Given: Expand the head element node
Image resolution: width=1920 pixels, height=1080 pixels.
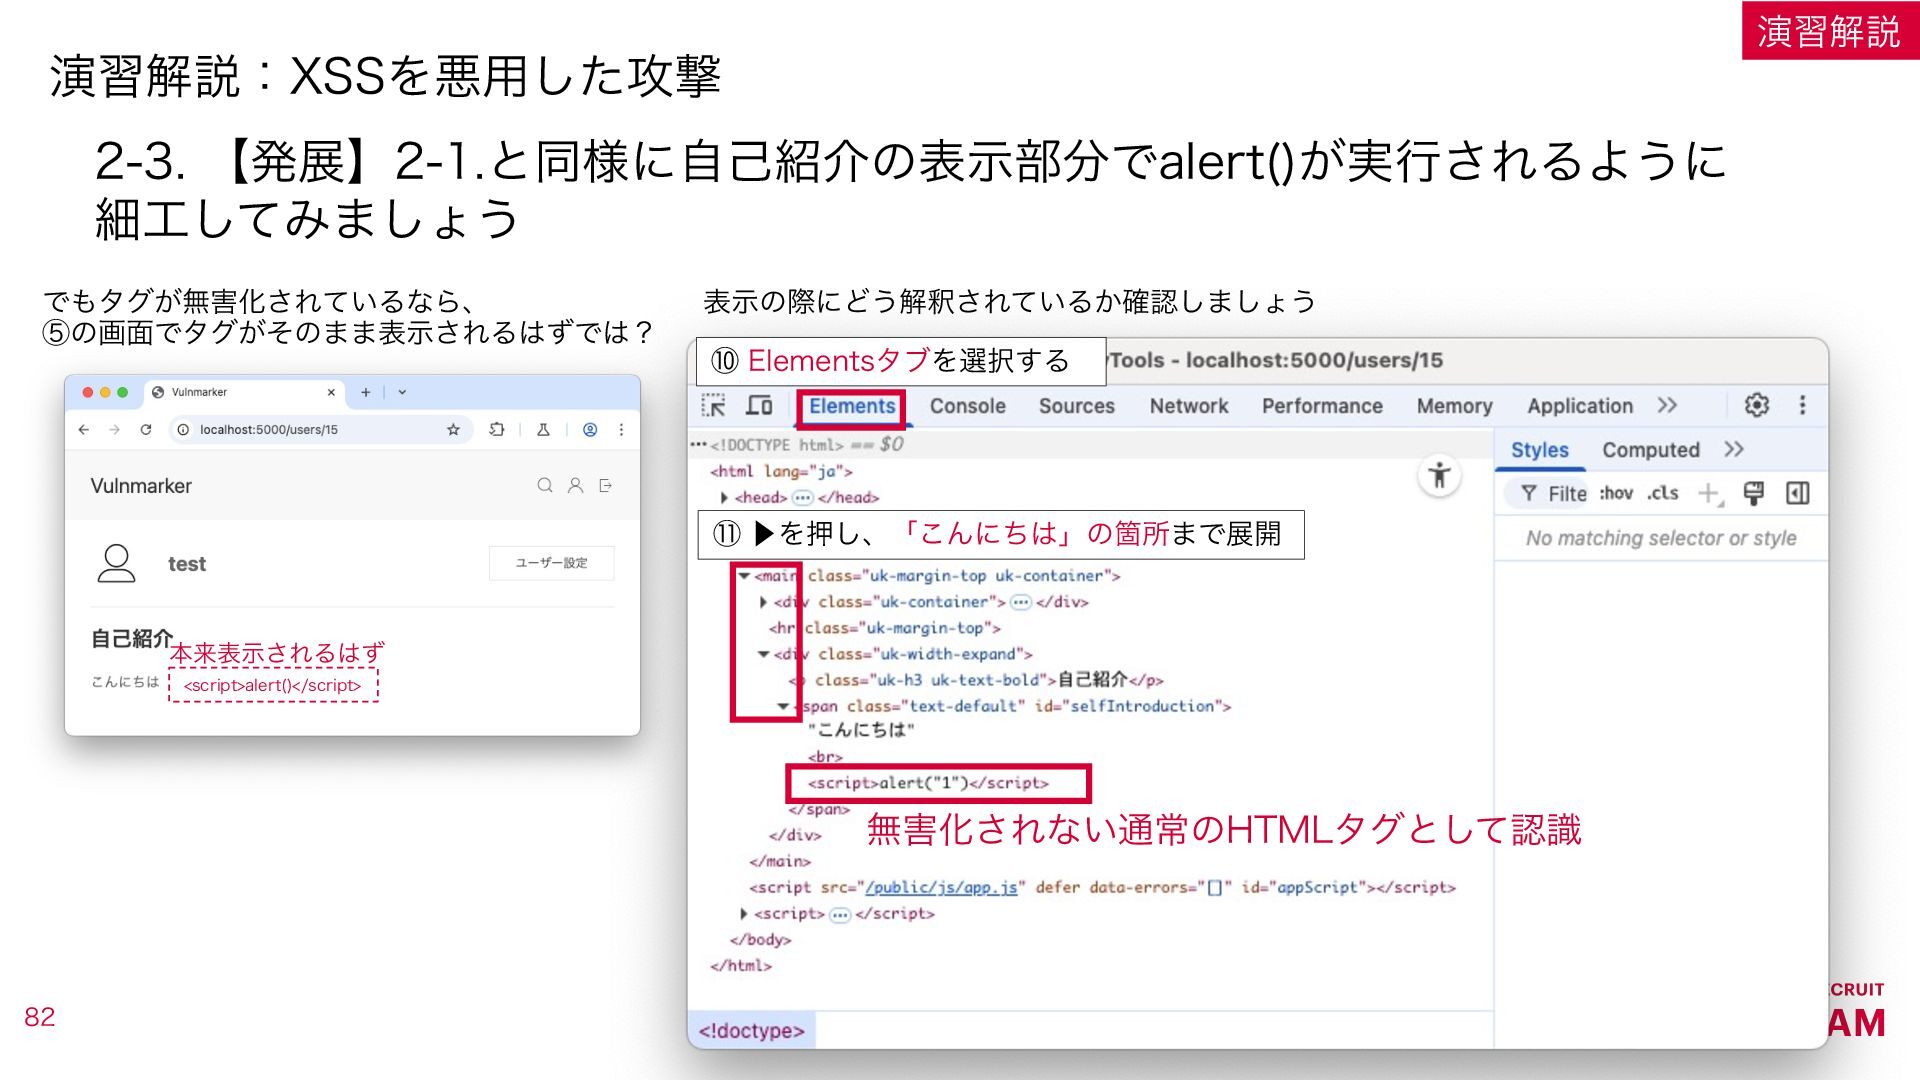Looking at the screenshot, I should [x=724, y=498].
